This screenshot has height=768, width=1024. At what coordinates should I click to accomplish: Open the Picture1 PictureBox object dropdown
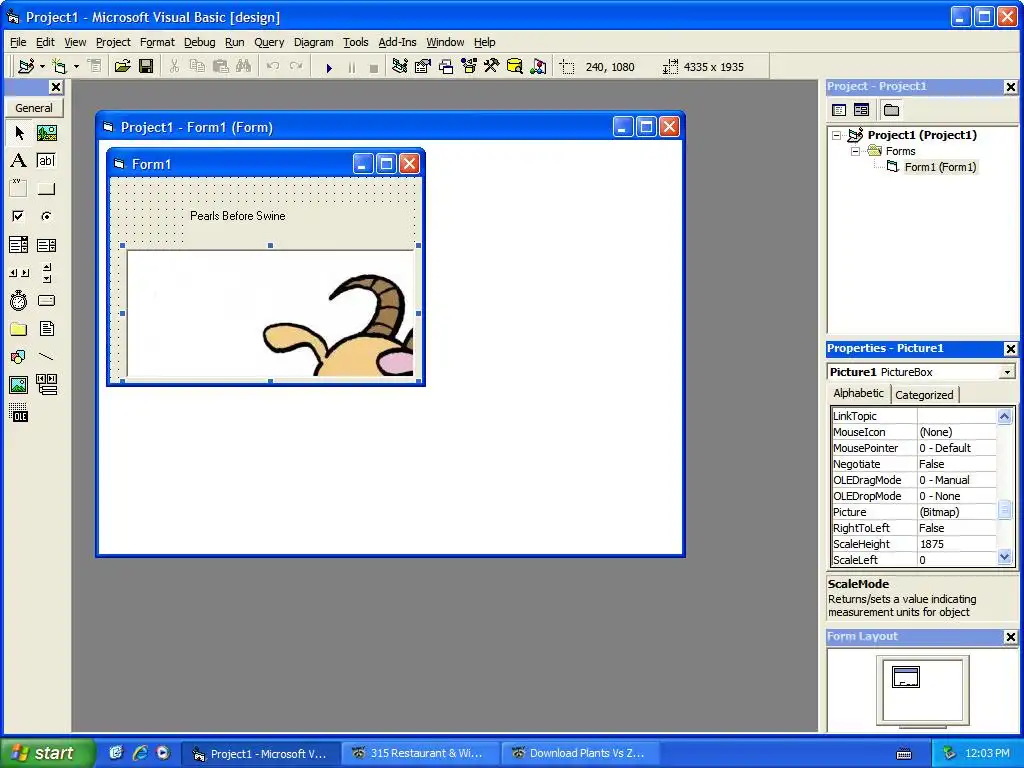tap(1008, 372)
